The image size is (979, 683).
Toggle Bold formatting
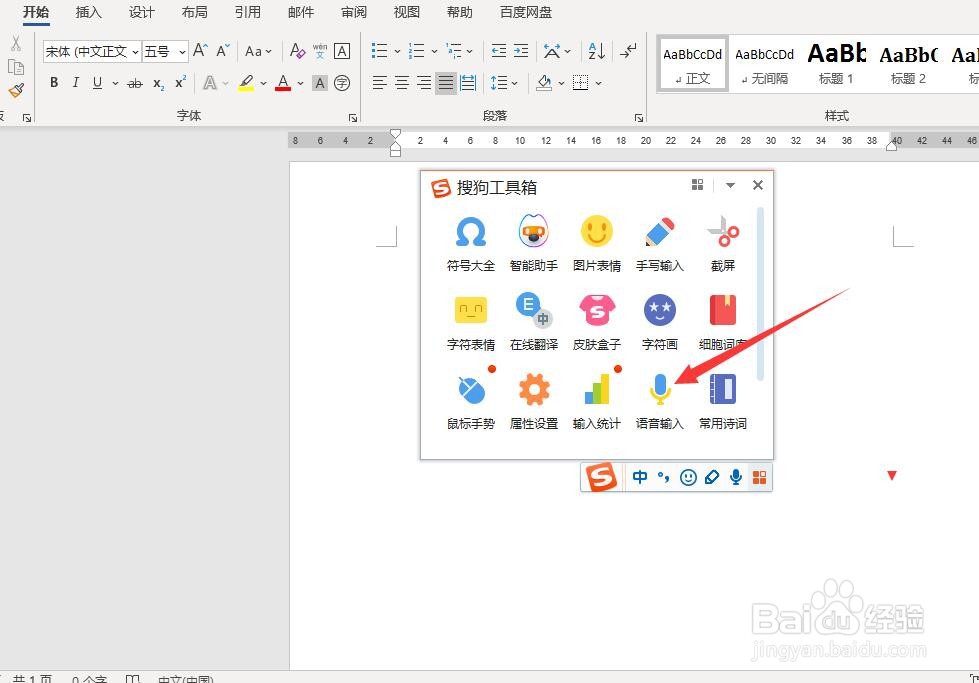point(54,82)
